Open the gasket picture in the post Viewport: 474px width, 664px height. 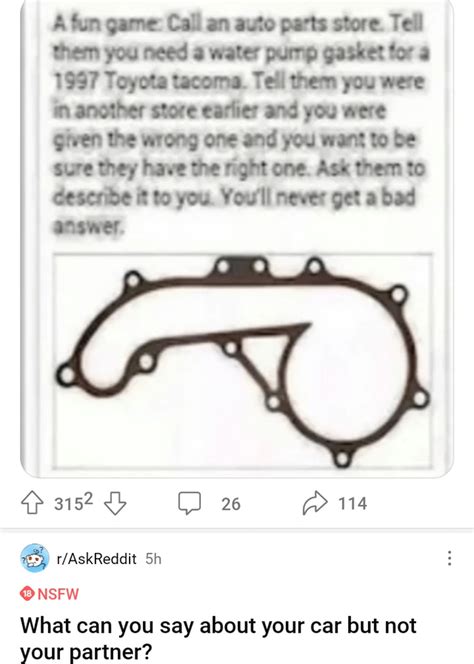pos(242,361)
